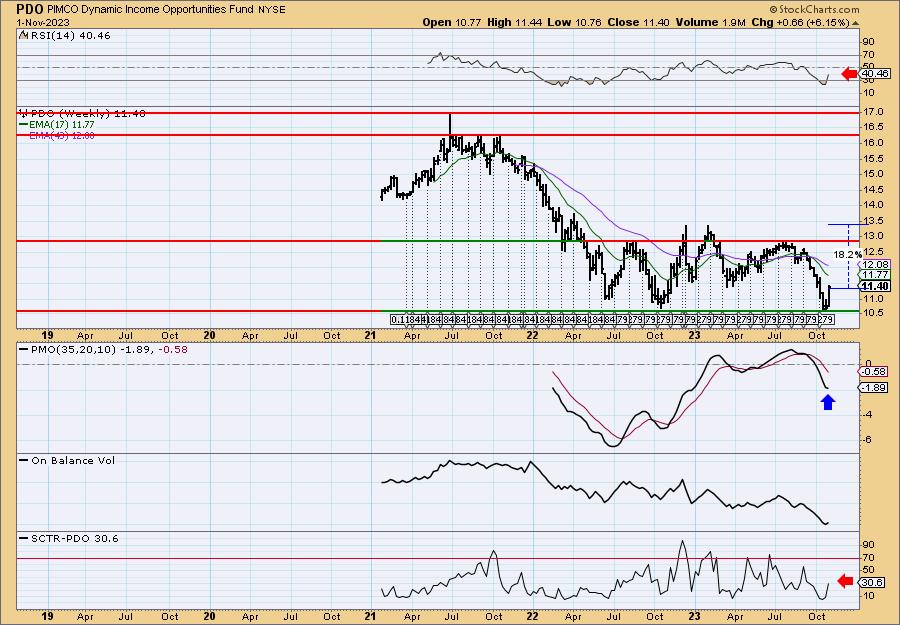Click the 11.77 EMA price tag on axis

[875, 275]
